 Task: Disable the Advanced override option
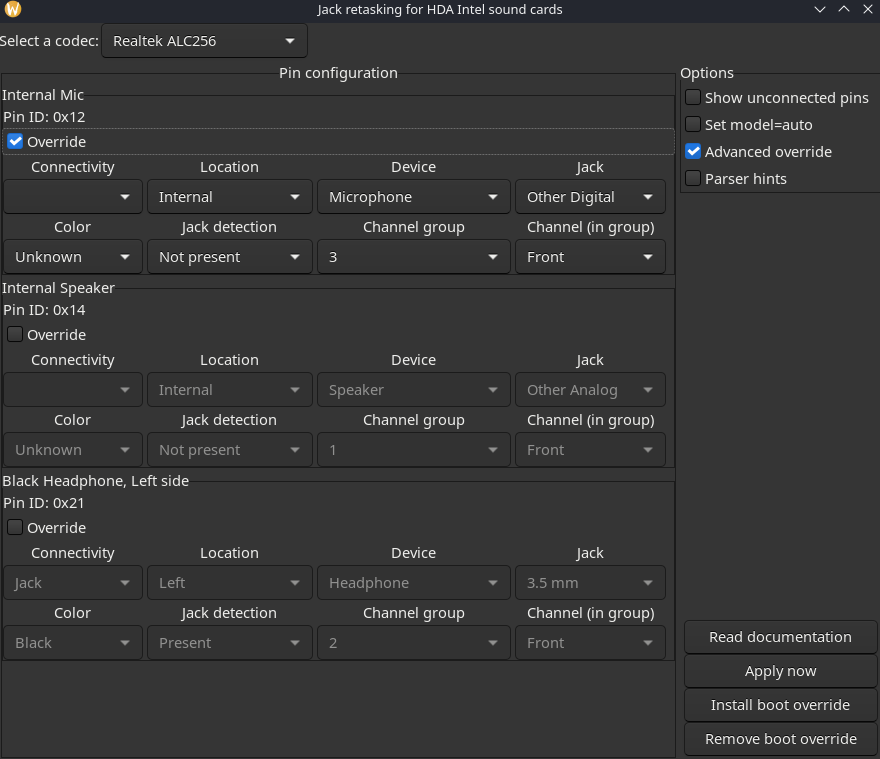pyautogui.click(x=693, y=152)
